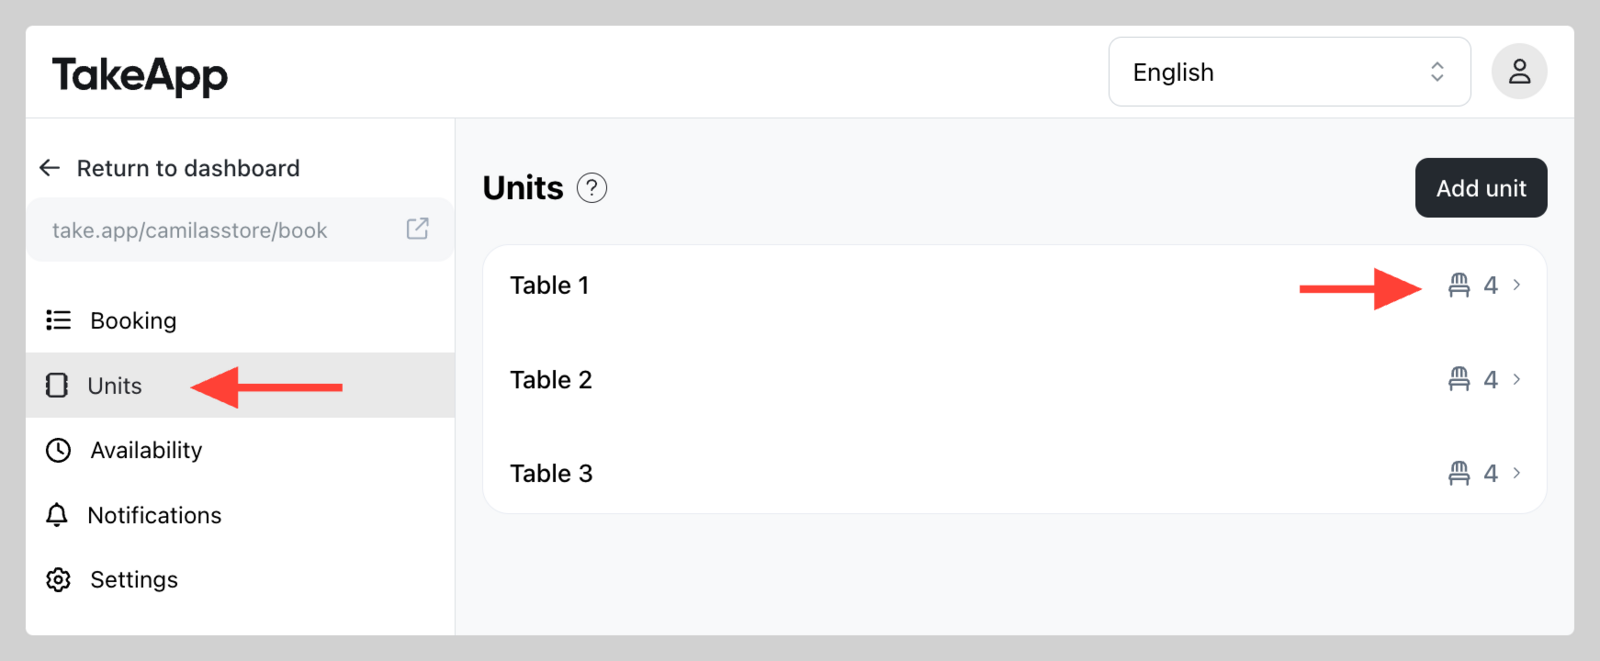Click the Return to dashboard link

point(188,168)
